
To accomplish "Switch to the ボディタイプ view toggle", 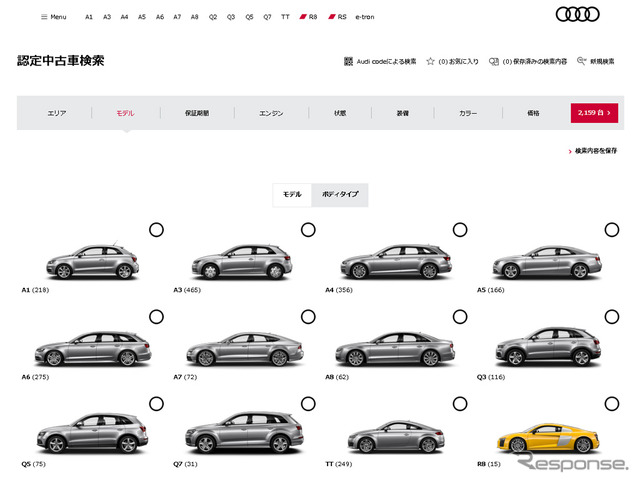I will [x=340, y=195].
